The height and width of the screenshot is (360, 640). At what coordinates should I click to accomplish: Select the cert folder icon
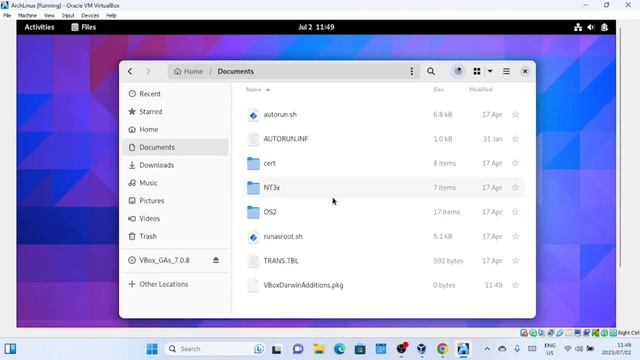[x=253, y=163]
